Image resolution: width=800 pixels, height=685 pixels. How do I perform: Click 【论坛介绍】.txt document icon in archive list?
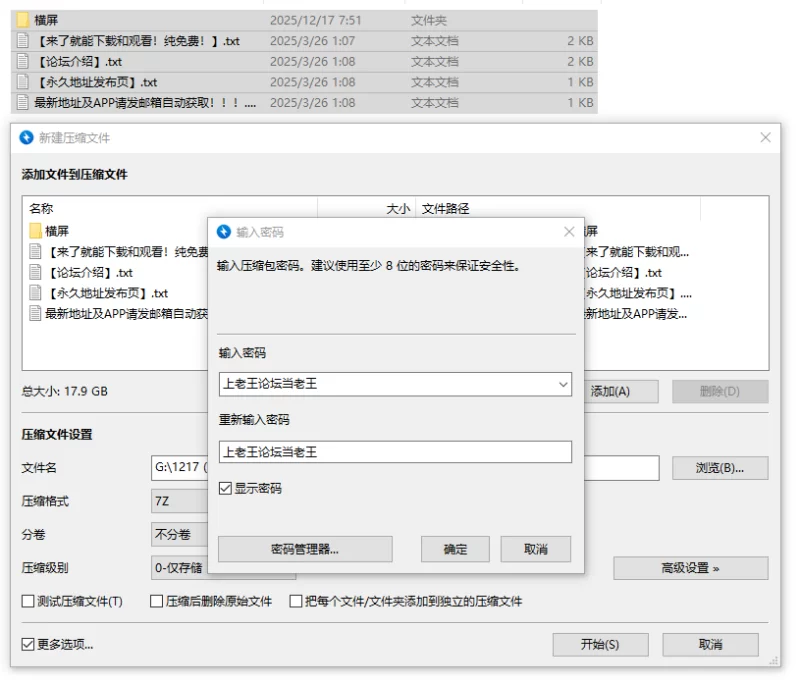35,272
